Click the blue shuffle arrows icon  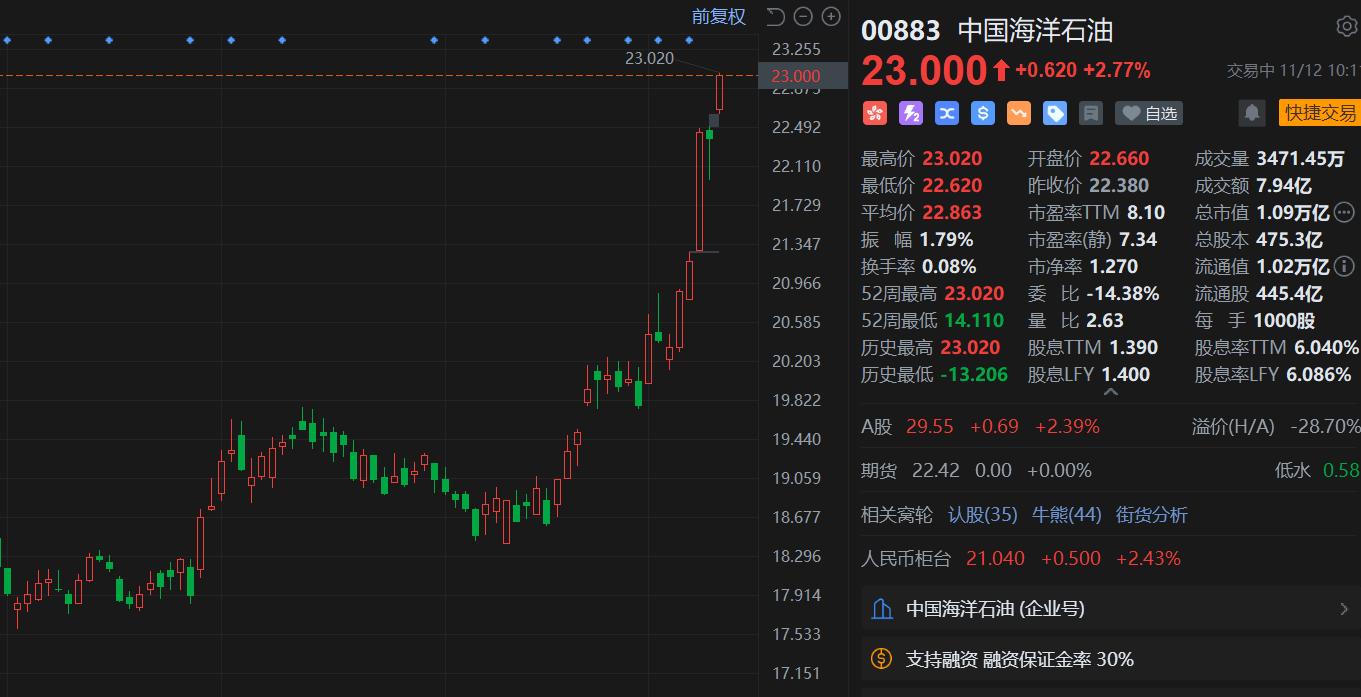[x=947, y=113]
